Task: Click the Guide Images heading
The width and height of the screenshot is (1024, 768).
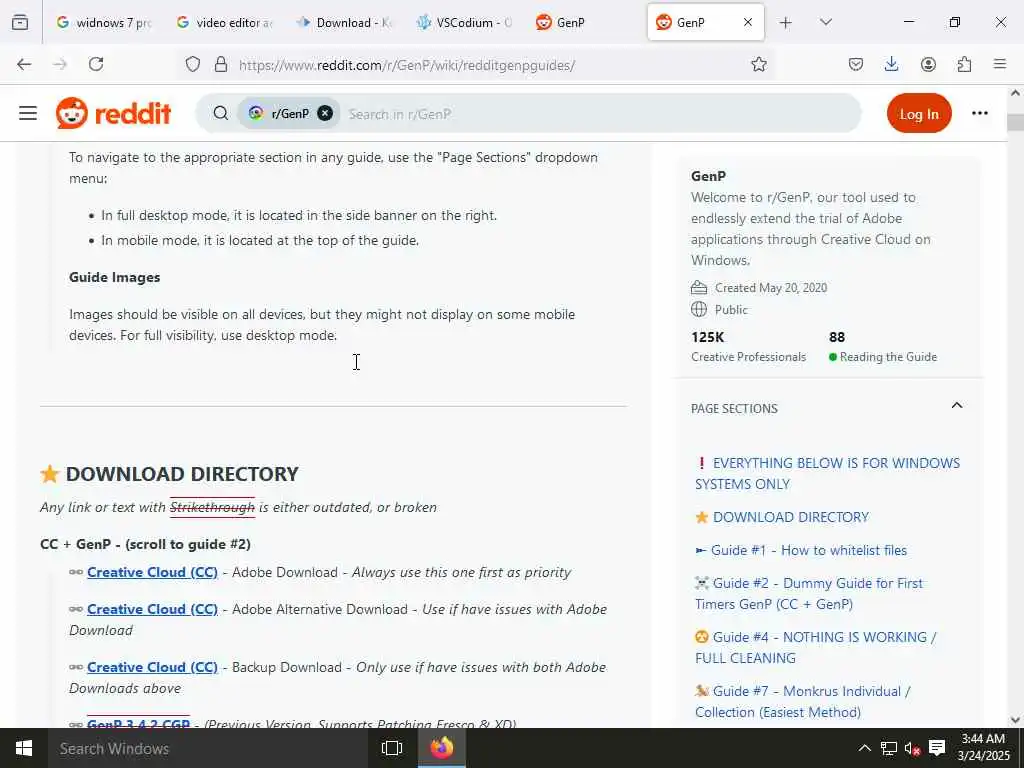Action: (114, 277)
